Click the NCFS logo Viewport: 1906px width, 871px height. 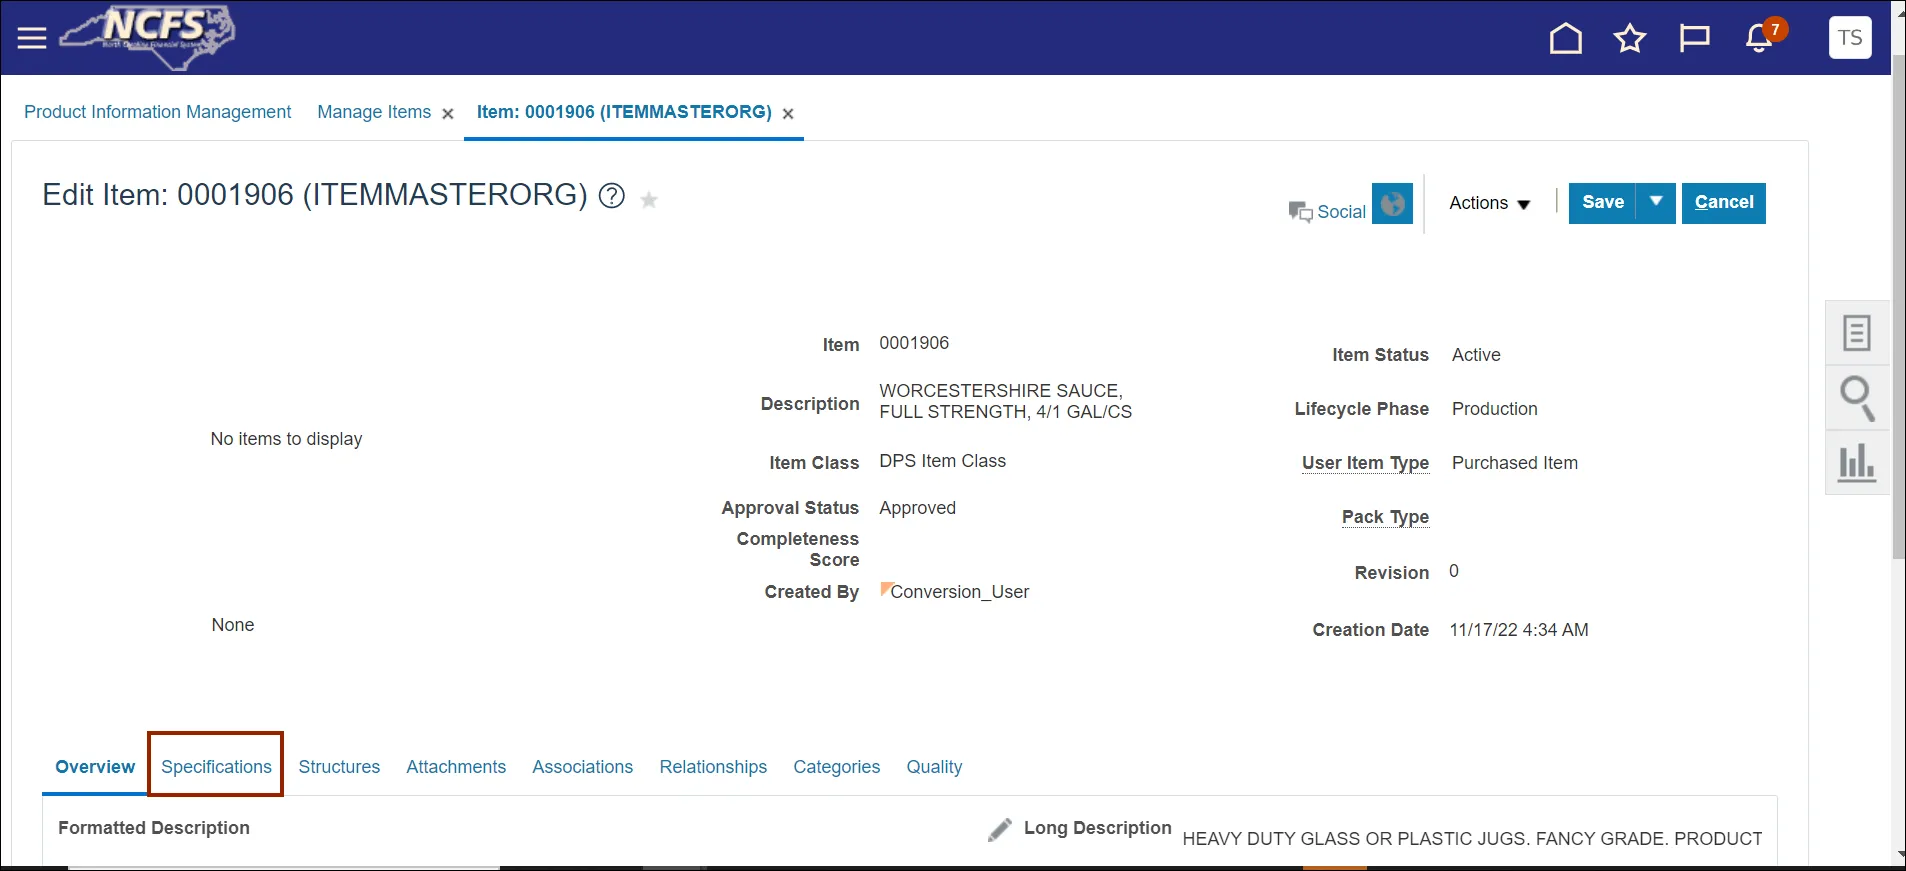pos(148,38)
